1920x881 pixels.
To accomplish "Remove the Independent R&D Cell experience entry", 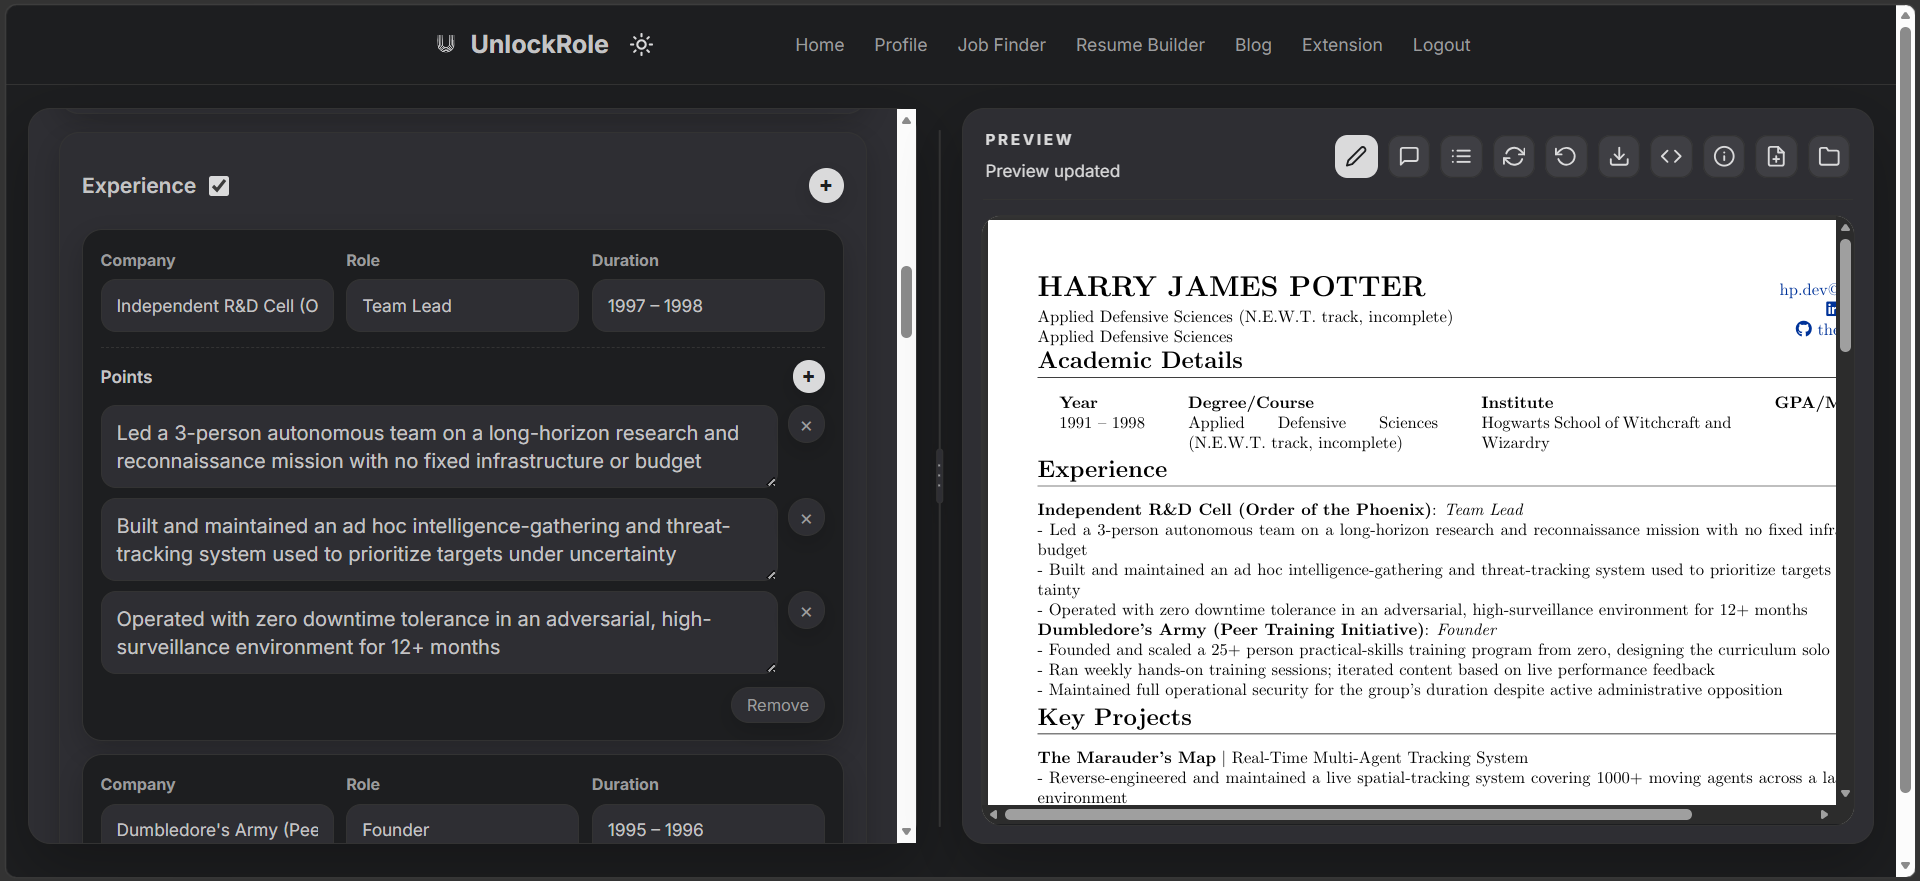I will (x=778, y=705).
